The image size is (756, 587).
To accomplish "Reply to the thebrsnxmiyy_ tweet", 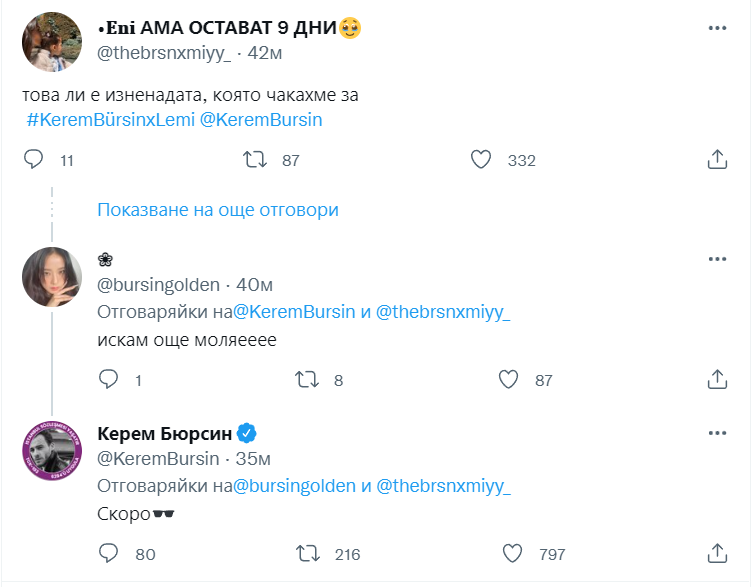I will (x=33, y=160).
